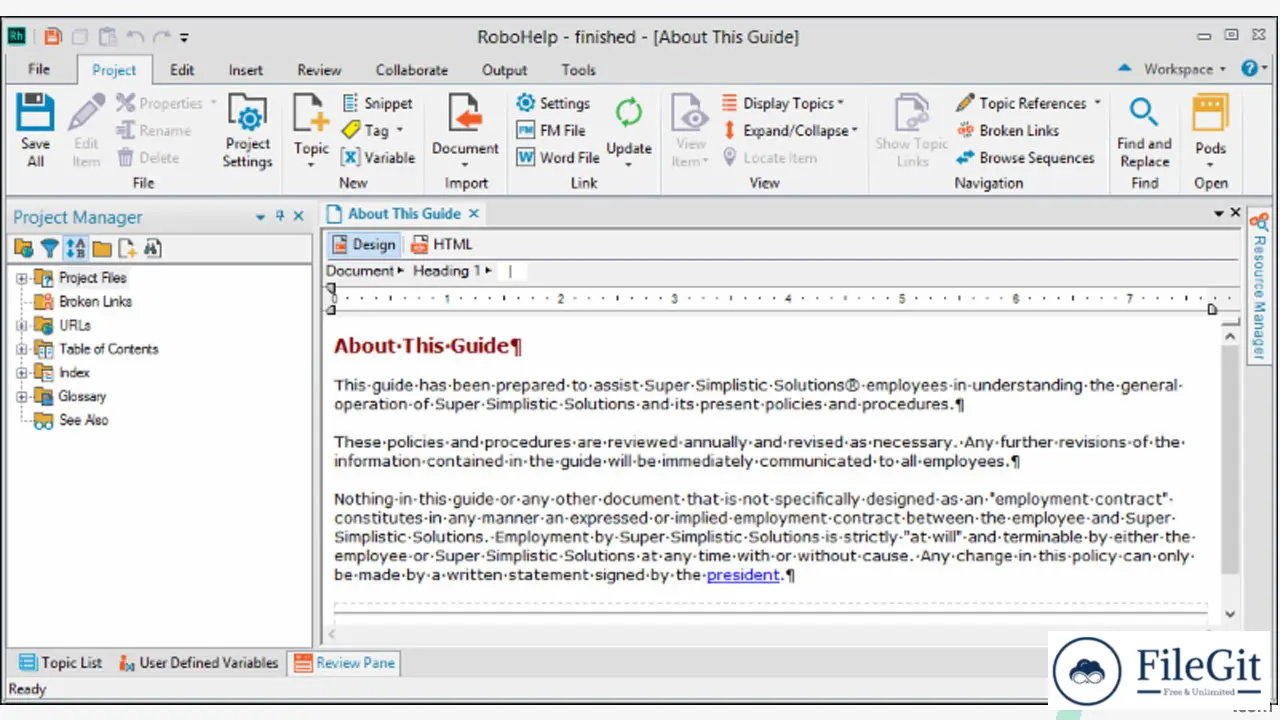Click the green Update icon

tap(629, 113)
